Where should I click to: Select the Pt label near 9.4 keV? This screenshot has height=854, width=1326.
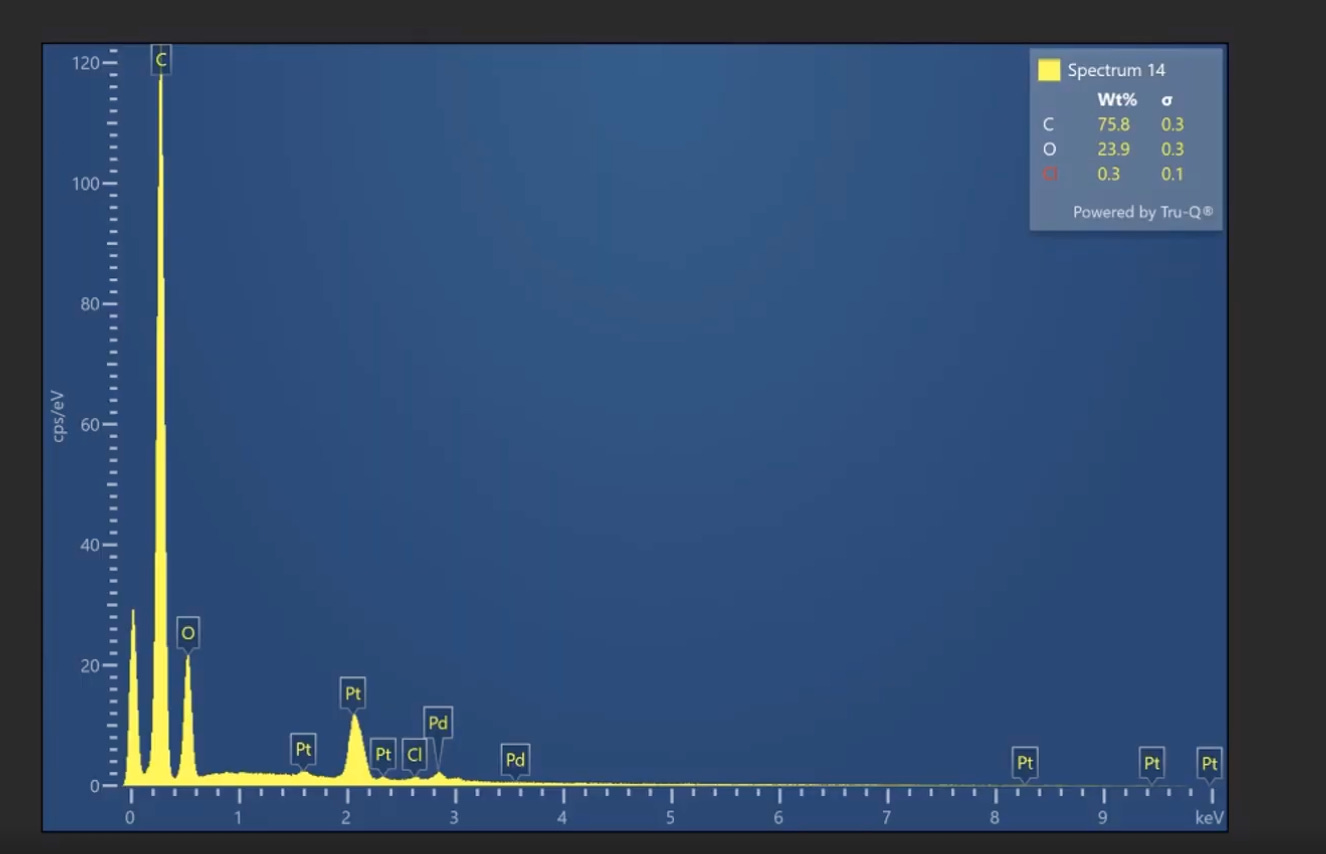tap(1152, 763)
